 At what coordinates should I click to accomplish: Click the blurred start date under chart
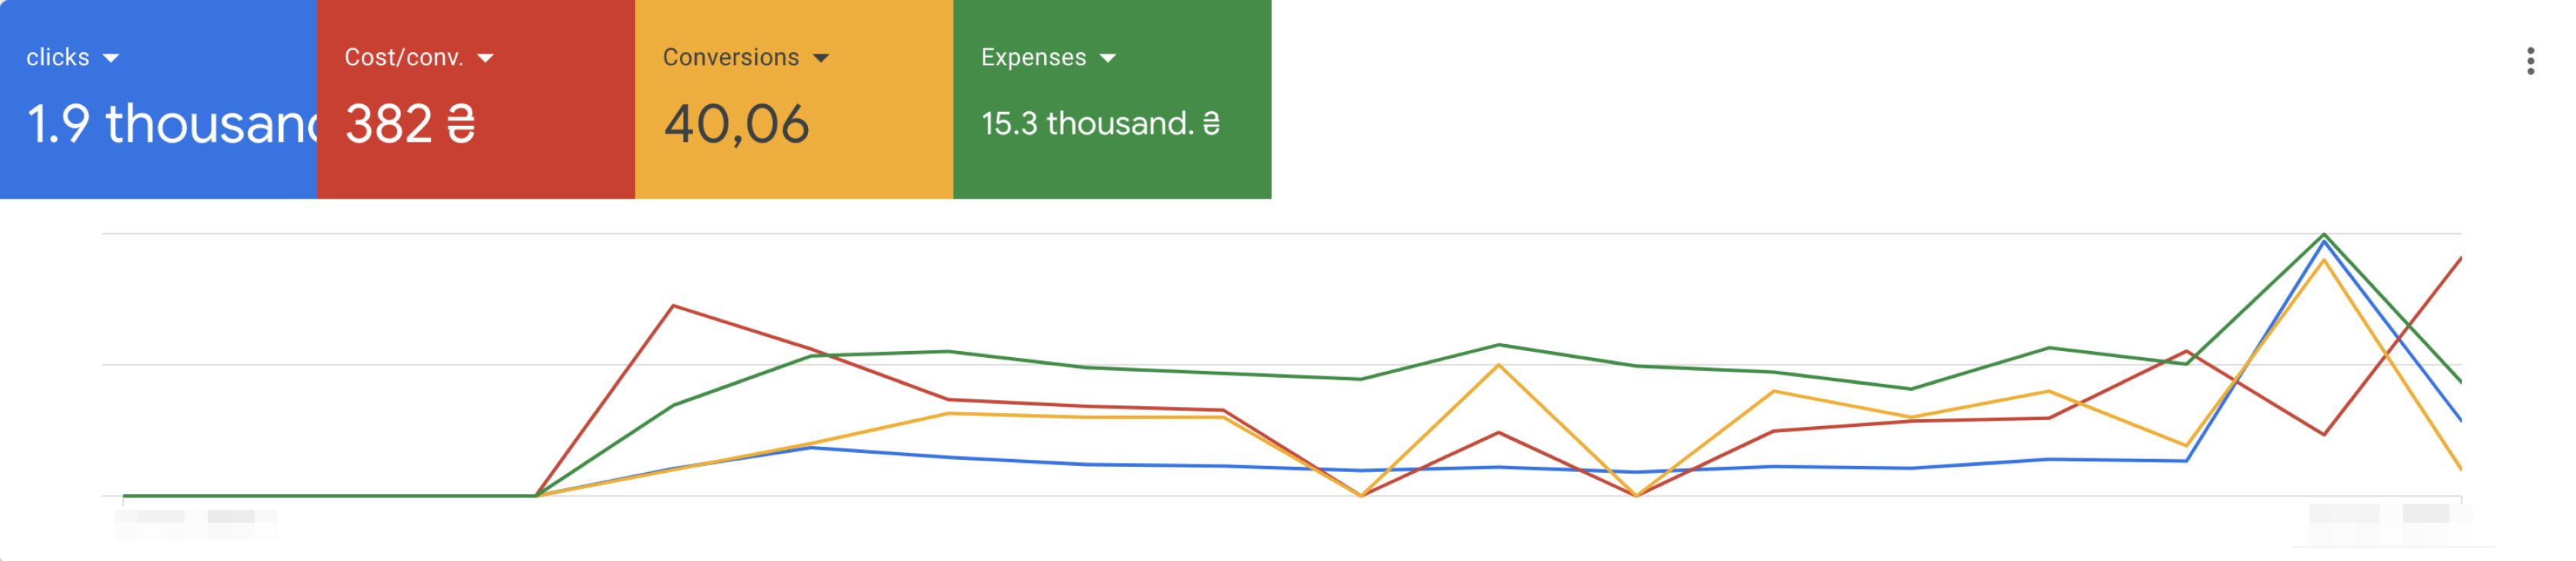[195, 517]
